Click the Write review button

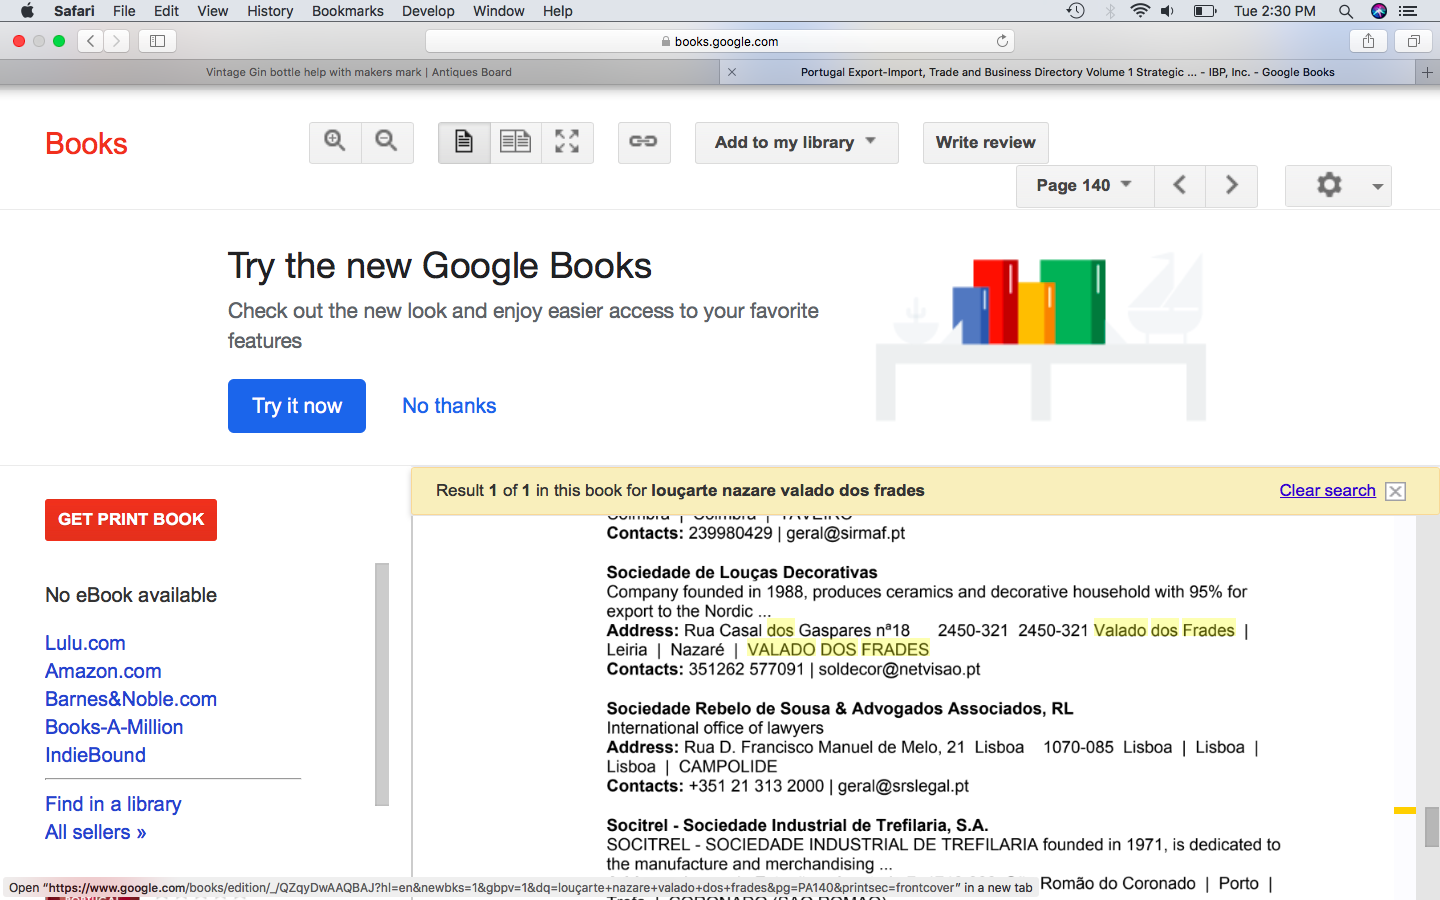coord(985,142)
